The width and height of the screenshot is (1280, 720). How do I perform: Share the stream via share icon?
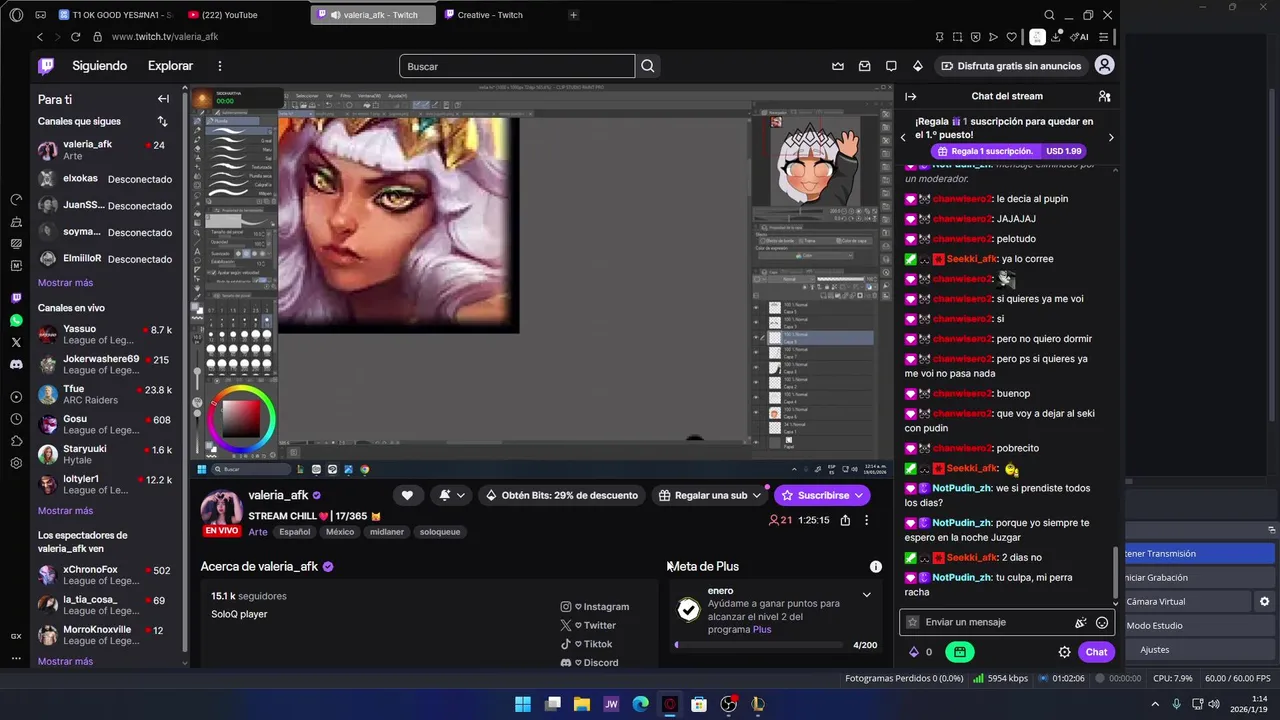tap(845, 520)
